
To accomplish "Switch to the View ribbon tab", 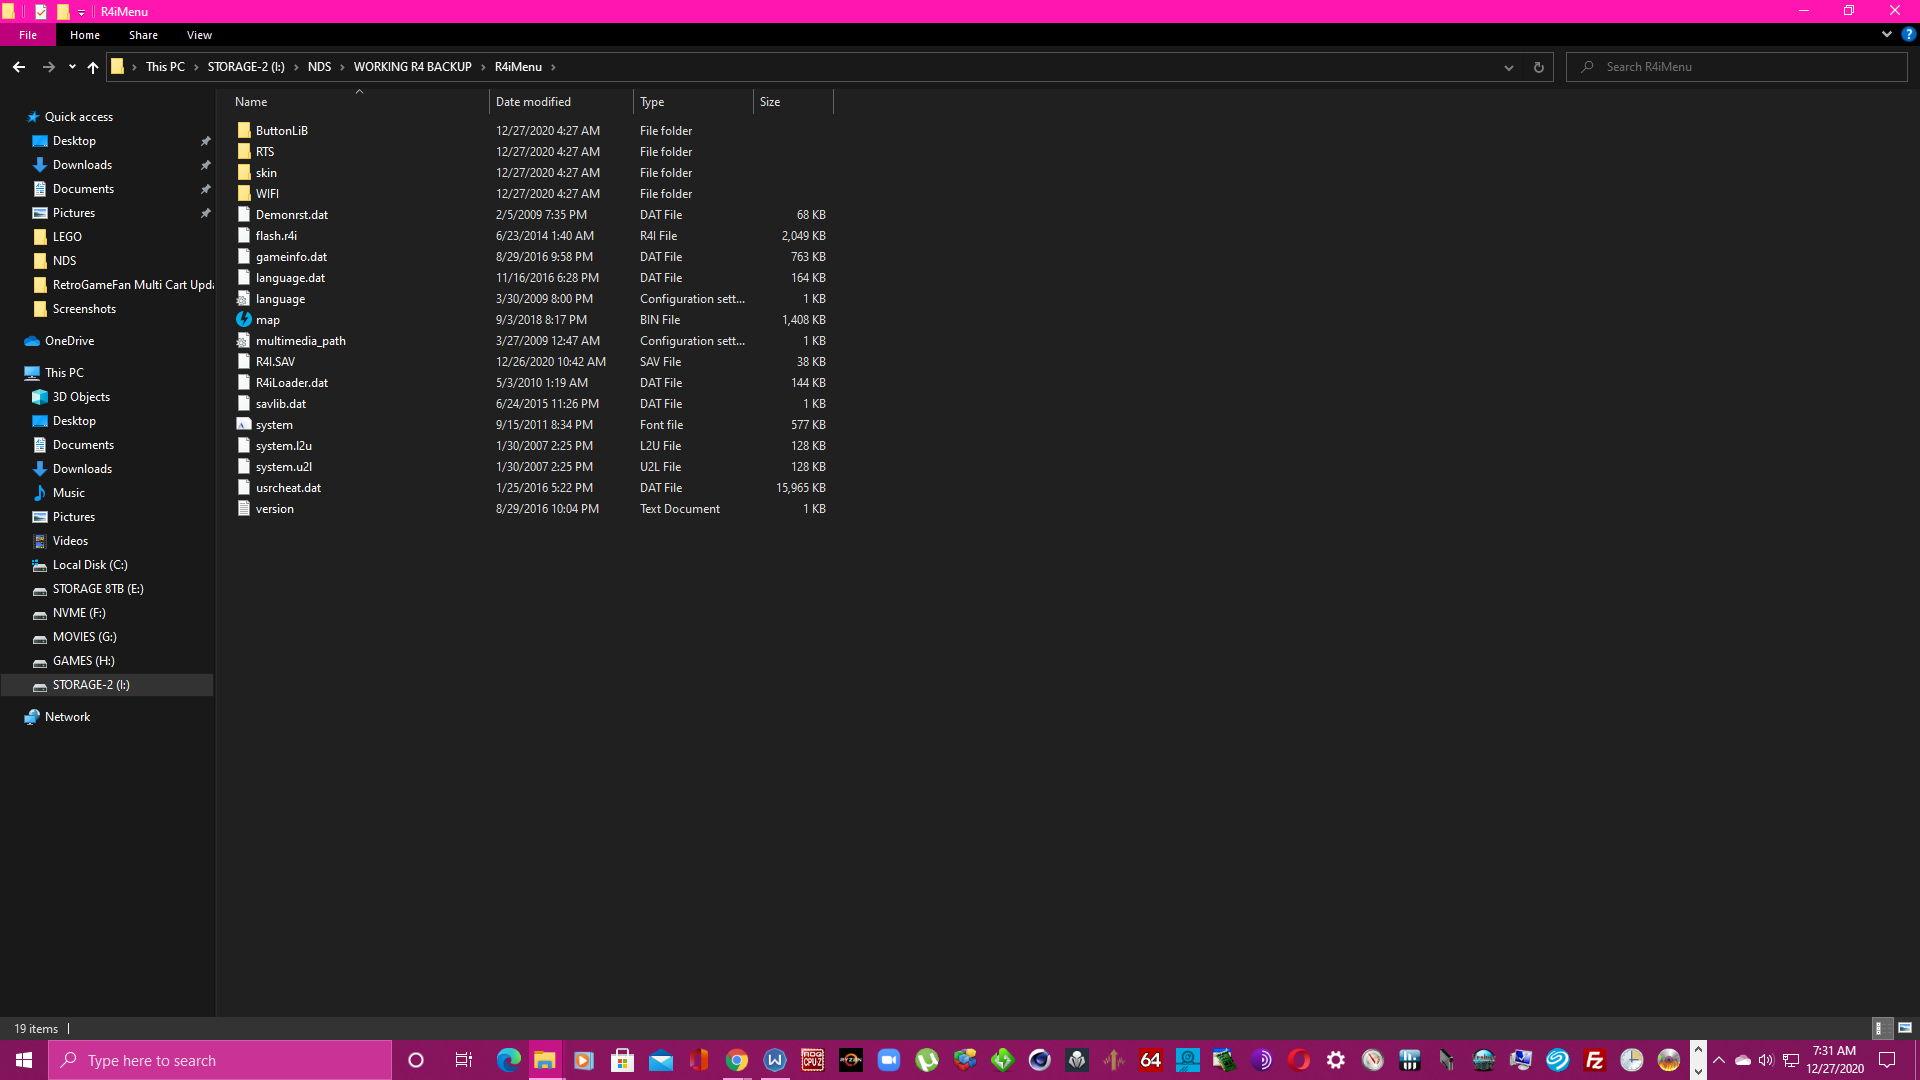I will [199, 35].
